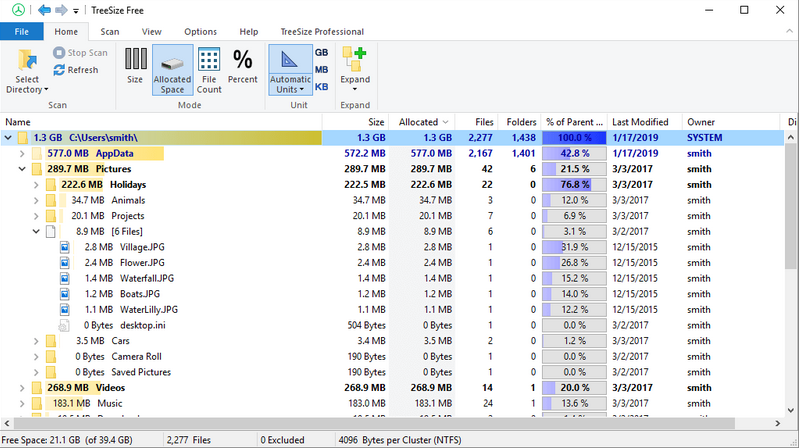The height and width of the screenshot is (448, 799).
Task: Open the Select Directory button
Action: 27,71
